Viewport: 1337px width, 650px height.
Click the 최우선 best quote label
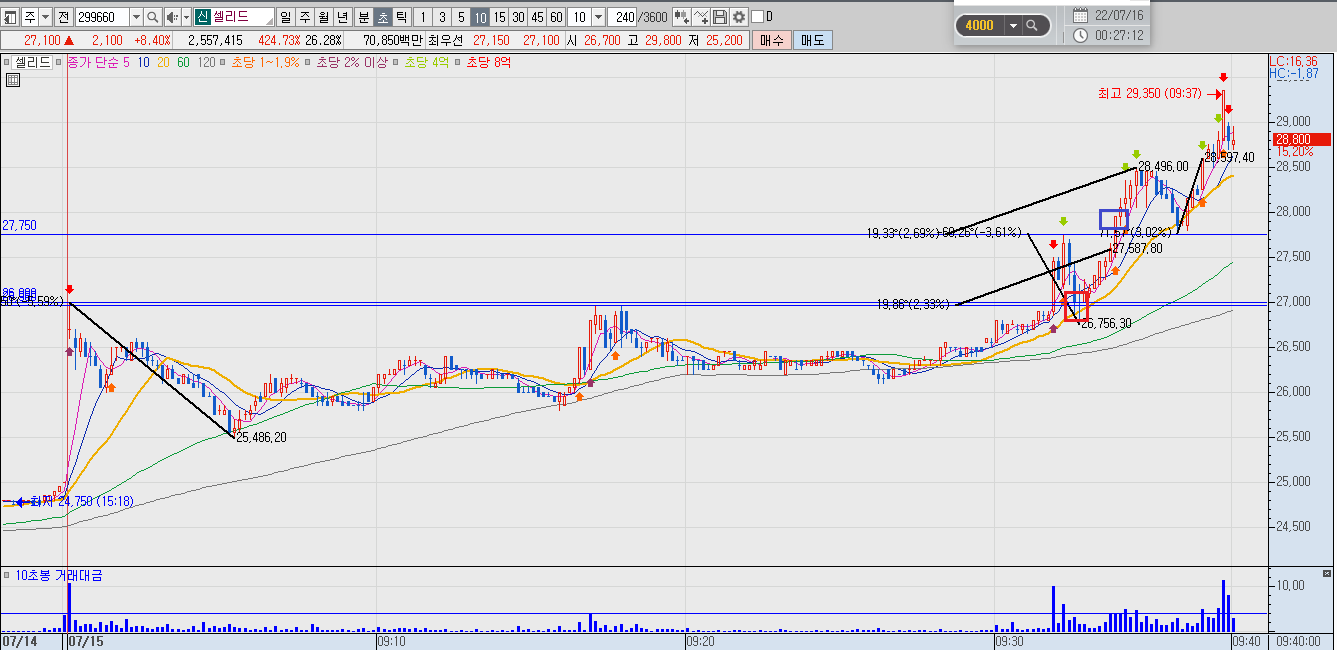[448, 40]
